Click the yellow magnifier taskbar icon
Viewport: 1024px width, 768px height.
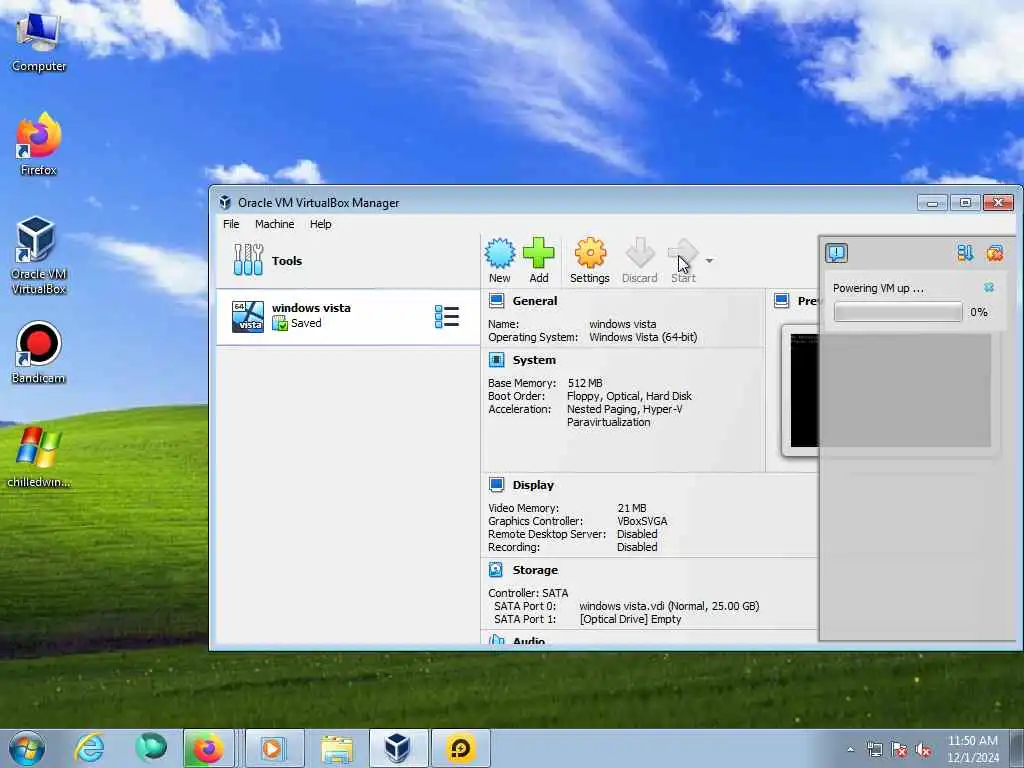pyautogui.click(x=460, y=748)
